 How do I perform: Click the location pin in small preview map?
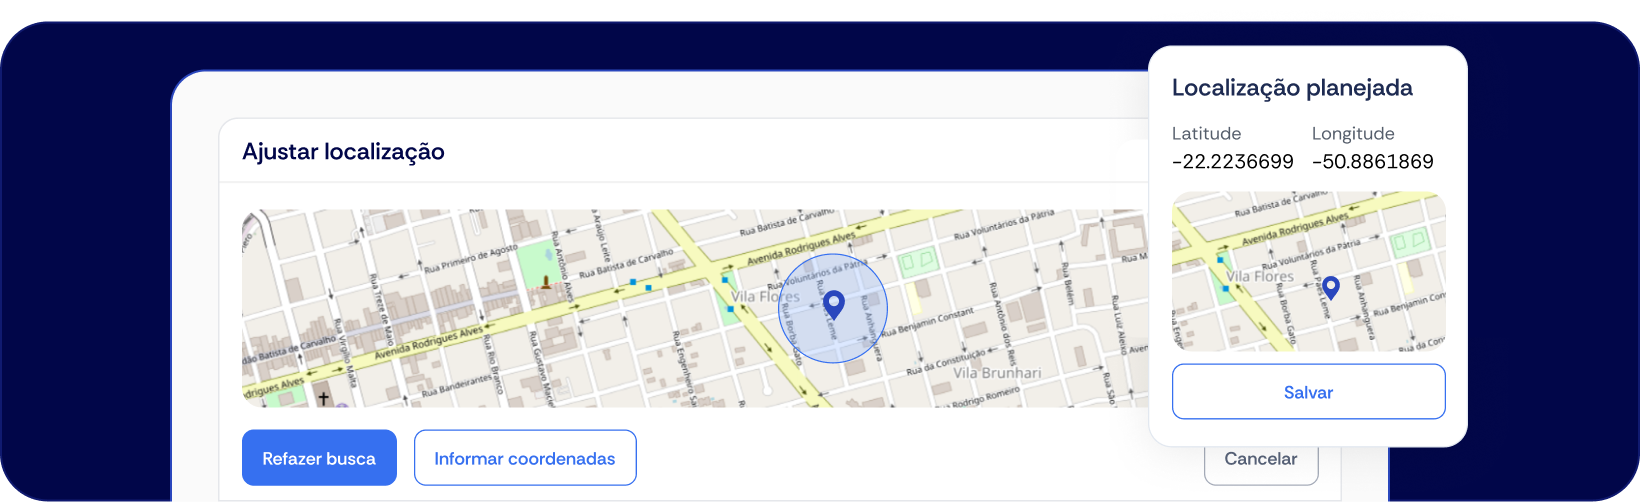[1330, 288]
